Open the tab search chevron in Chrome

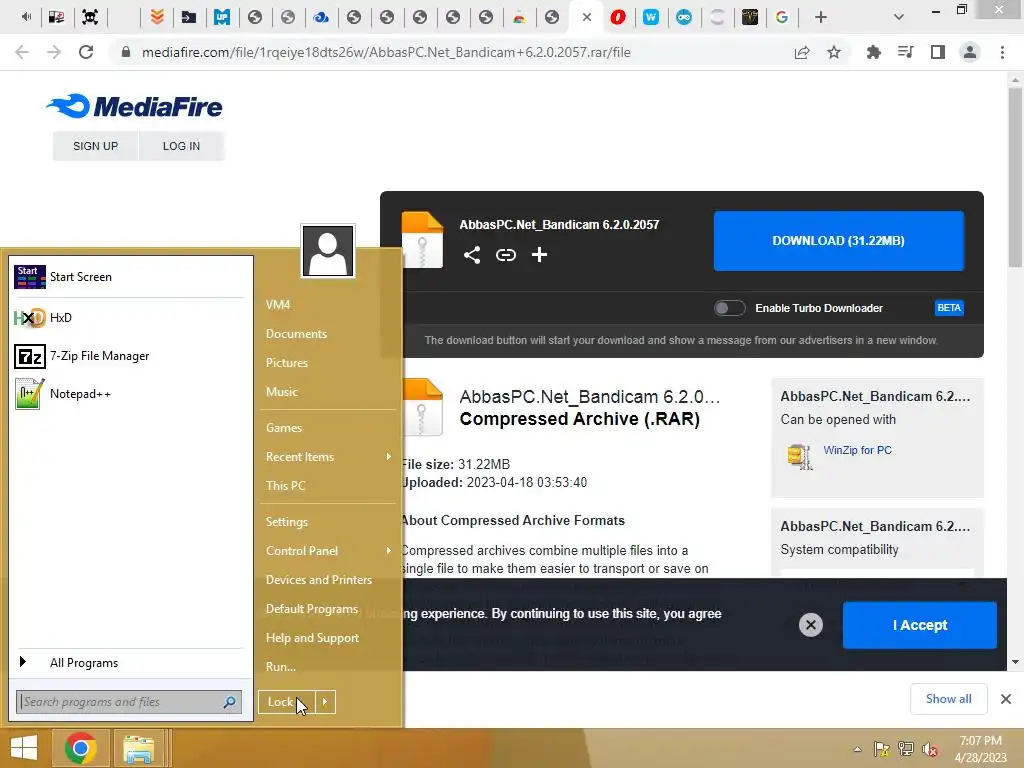tap(899, 17)
